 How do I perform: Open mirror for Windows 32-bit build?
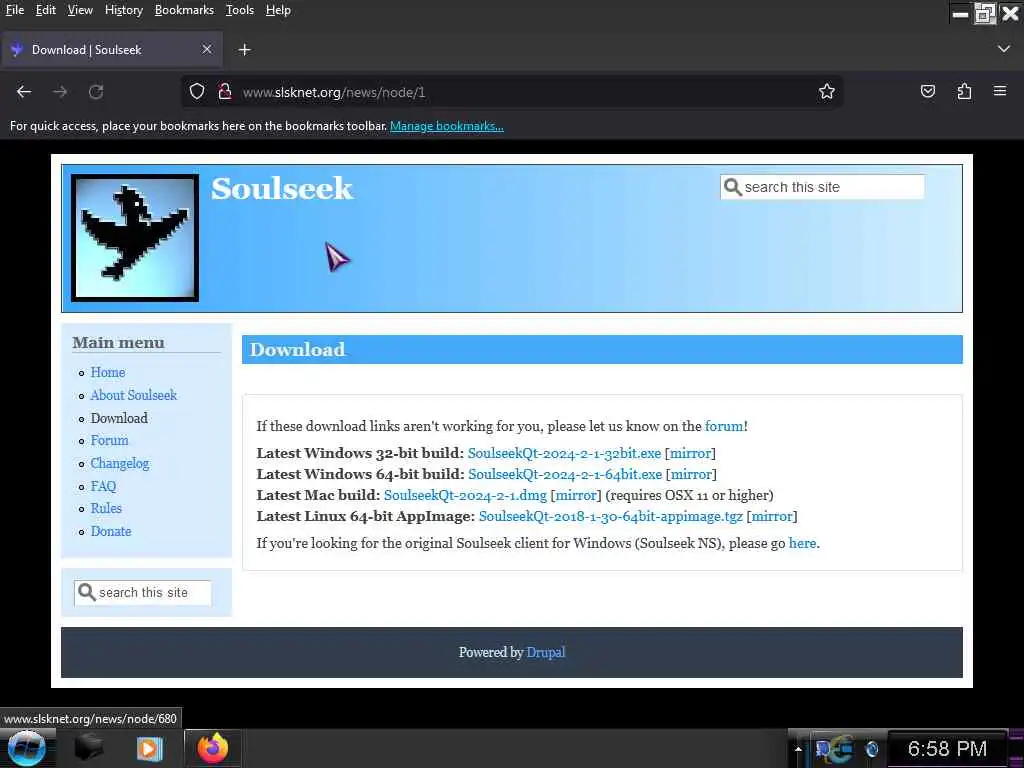click(x=690, y=453)
